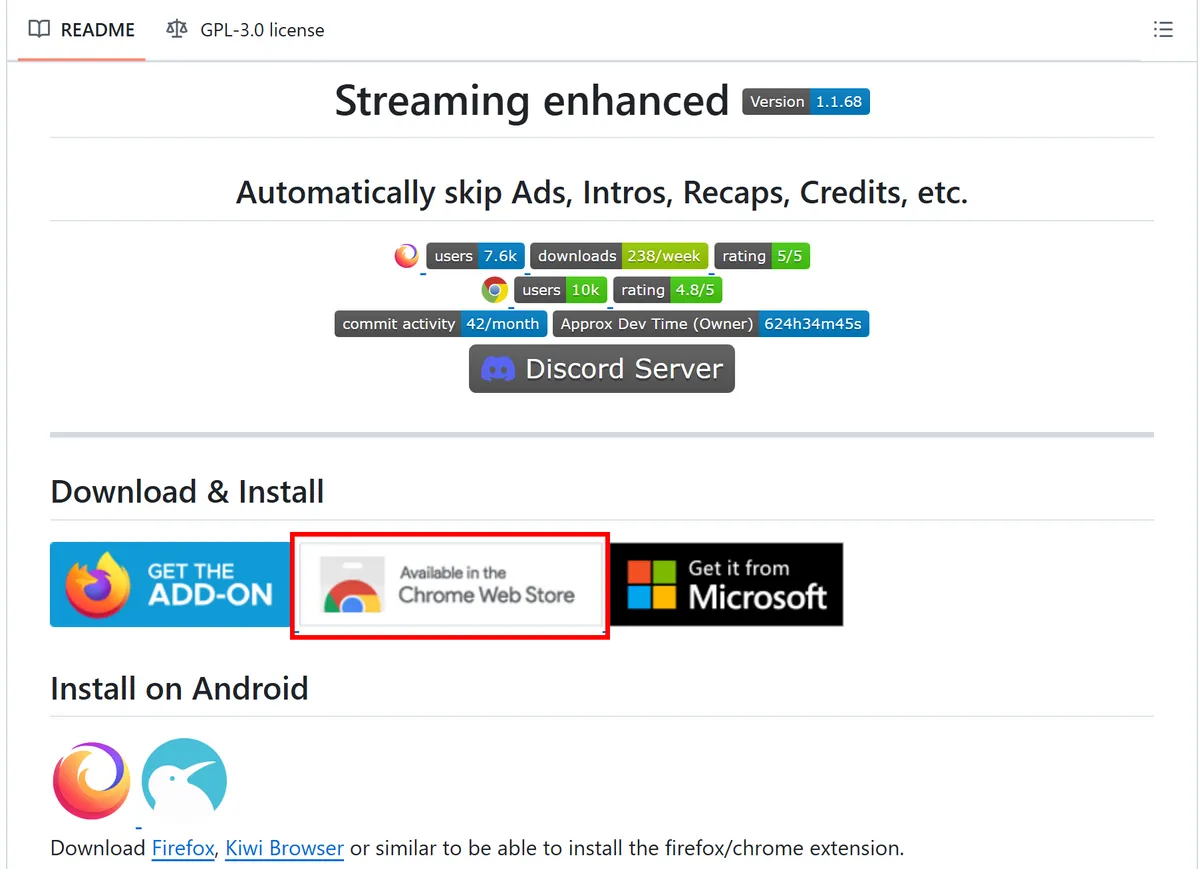
Task: Click the Install on Android heading
Action: 180,689
